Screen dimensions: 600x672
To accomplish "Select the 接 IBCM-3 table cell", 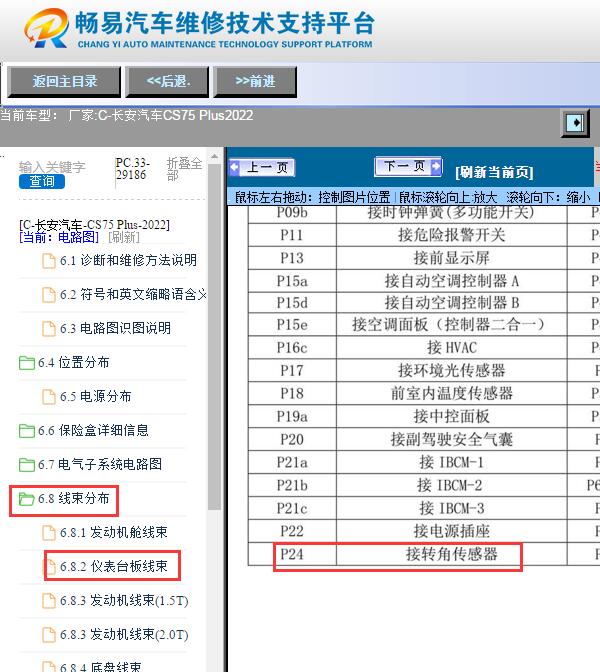I will [x=452, y=508].
